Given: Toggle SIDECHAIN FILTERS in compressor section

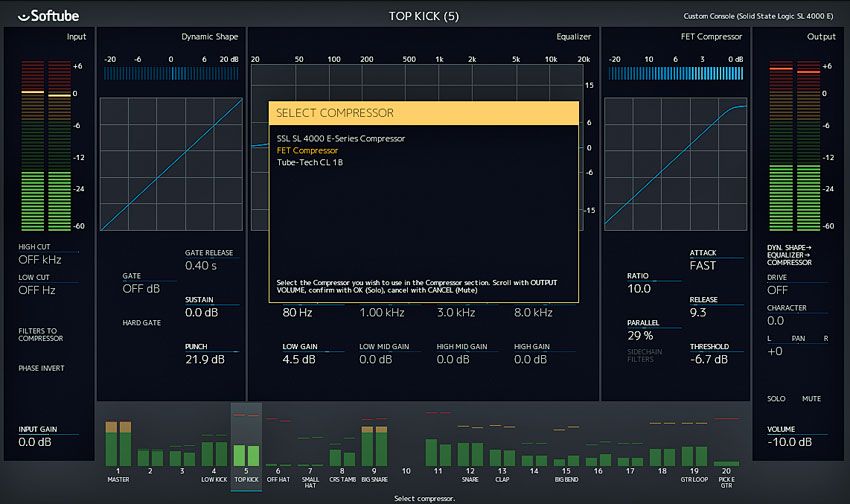Looking at the screenshot, I should pyautogui.click(x=644, y=356).
